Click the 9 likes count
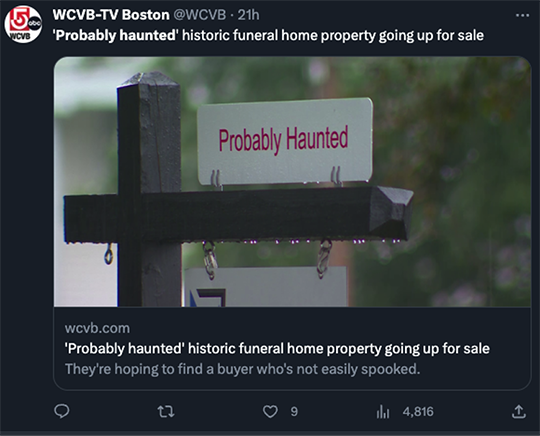Image resolution: width=540 pixels, height=436 pixels. [294, 412]
